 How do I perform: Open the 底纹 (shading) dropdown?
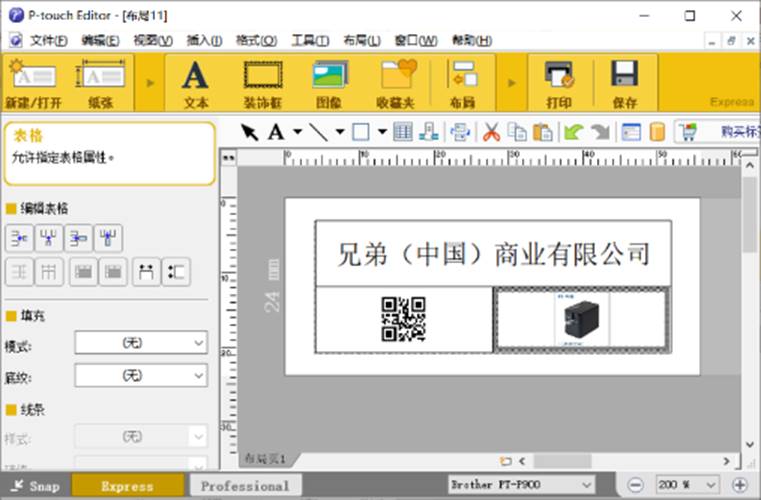[x=141, y=375]
